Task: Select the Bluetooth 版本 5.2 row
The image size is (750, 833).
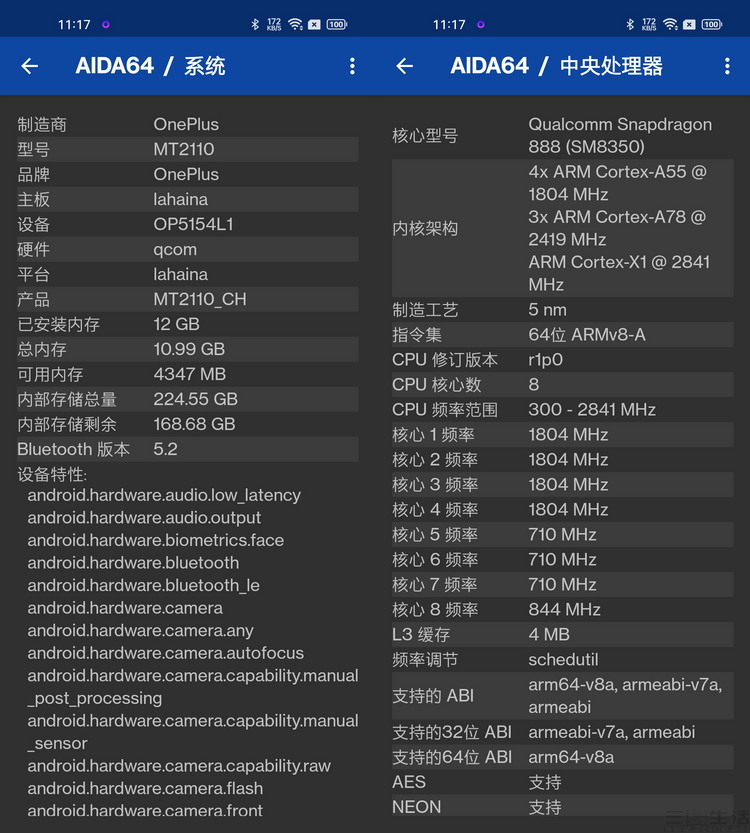Action: 188,449
